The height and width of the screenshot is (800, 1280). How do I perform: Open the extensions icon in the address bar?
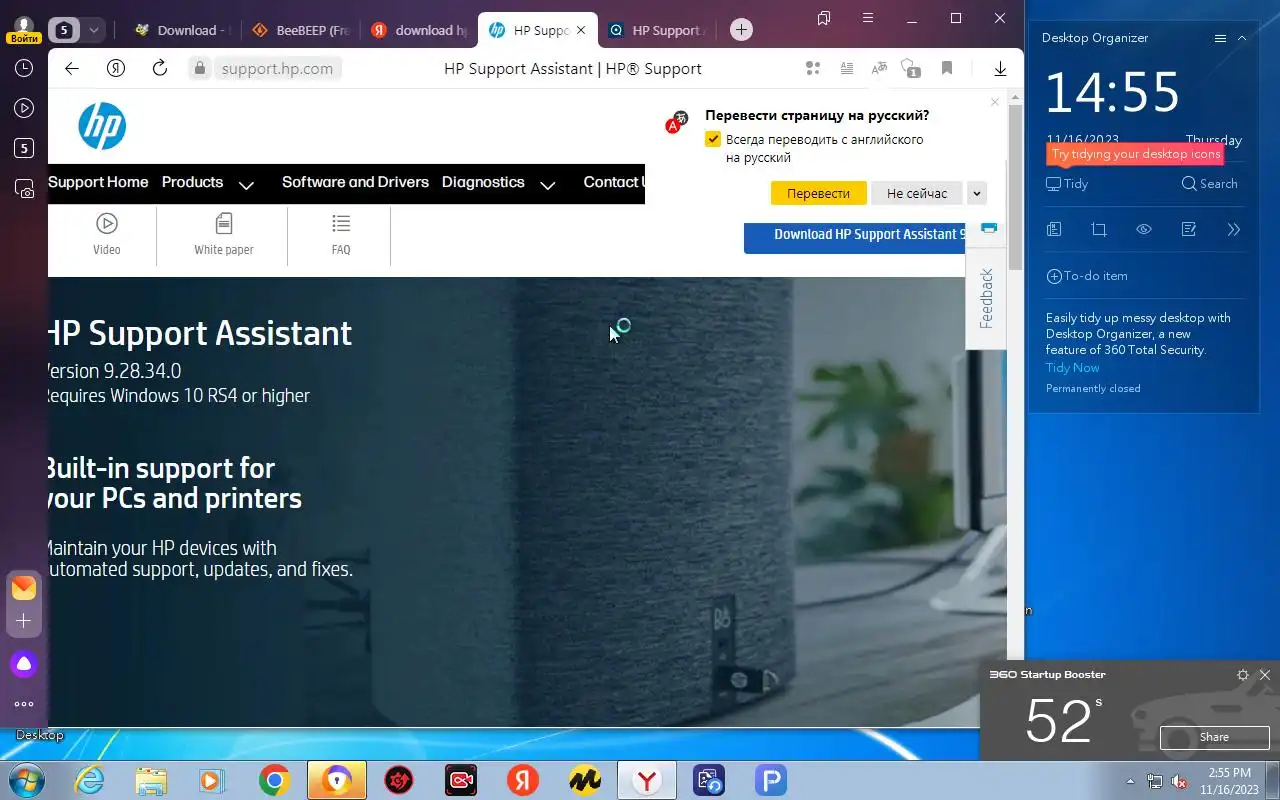coord(813,68)
